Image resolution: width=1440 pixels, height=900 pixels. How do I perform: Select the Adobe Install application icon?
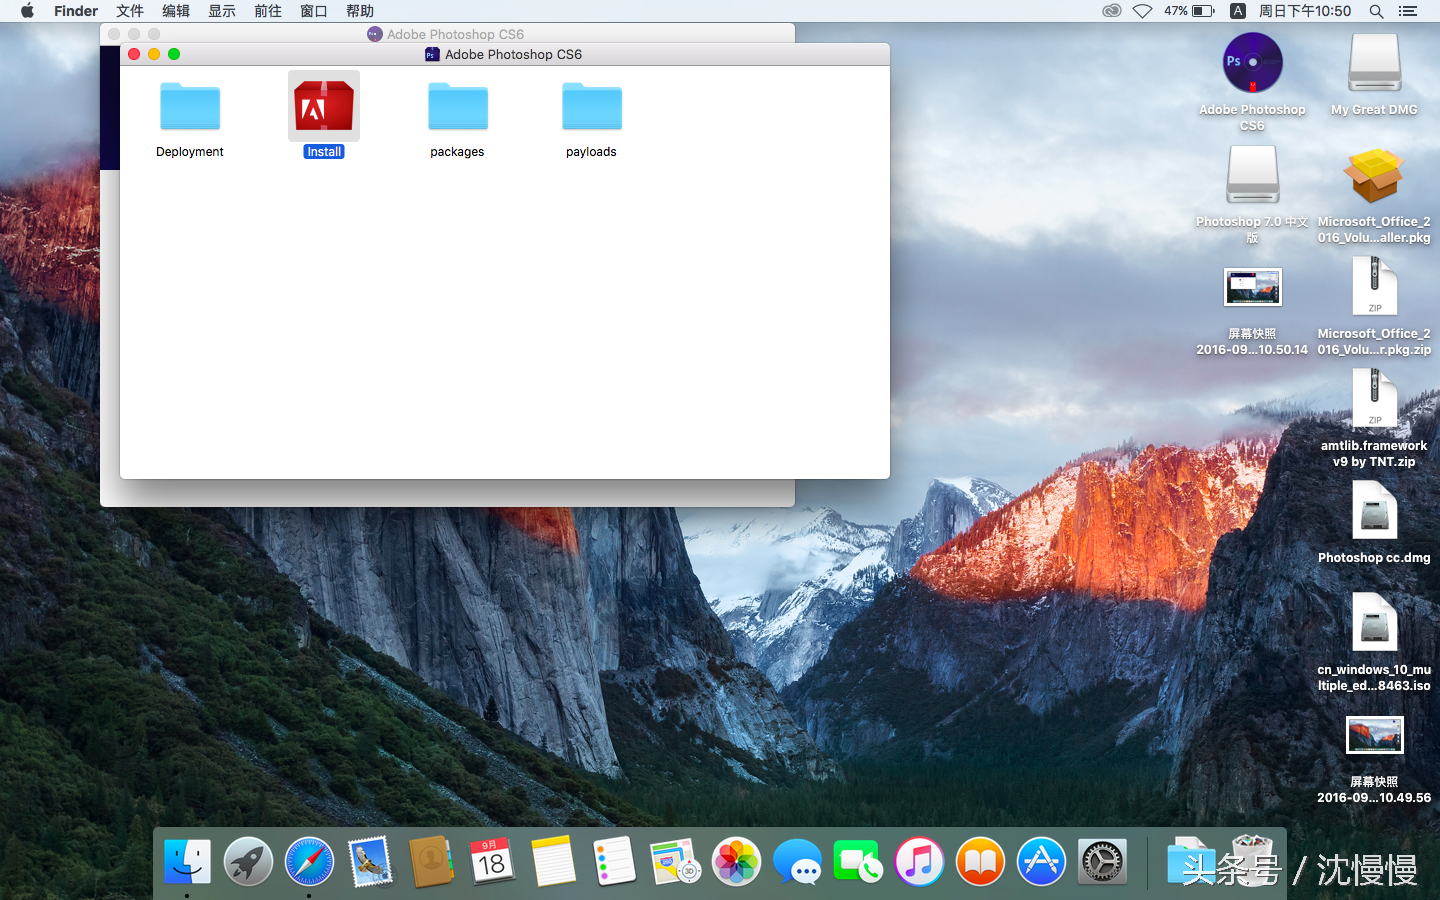(324, 106)
